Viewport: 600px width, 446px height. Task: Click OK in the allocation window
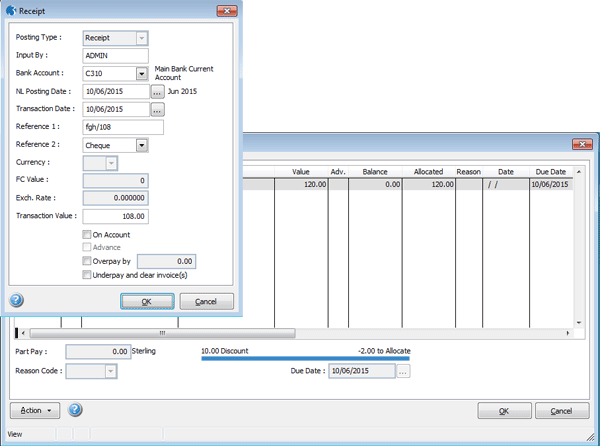point(504,411)
